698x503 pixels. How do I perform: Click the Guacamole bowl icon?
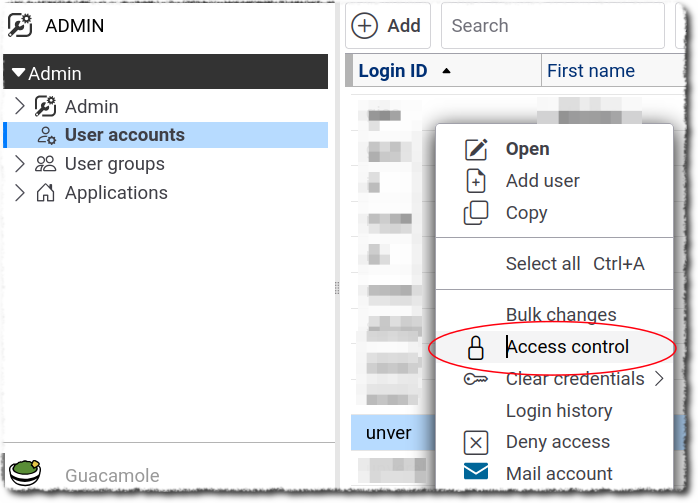point(24,473)
